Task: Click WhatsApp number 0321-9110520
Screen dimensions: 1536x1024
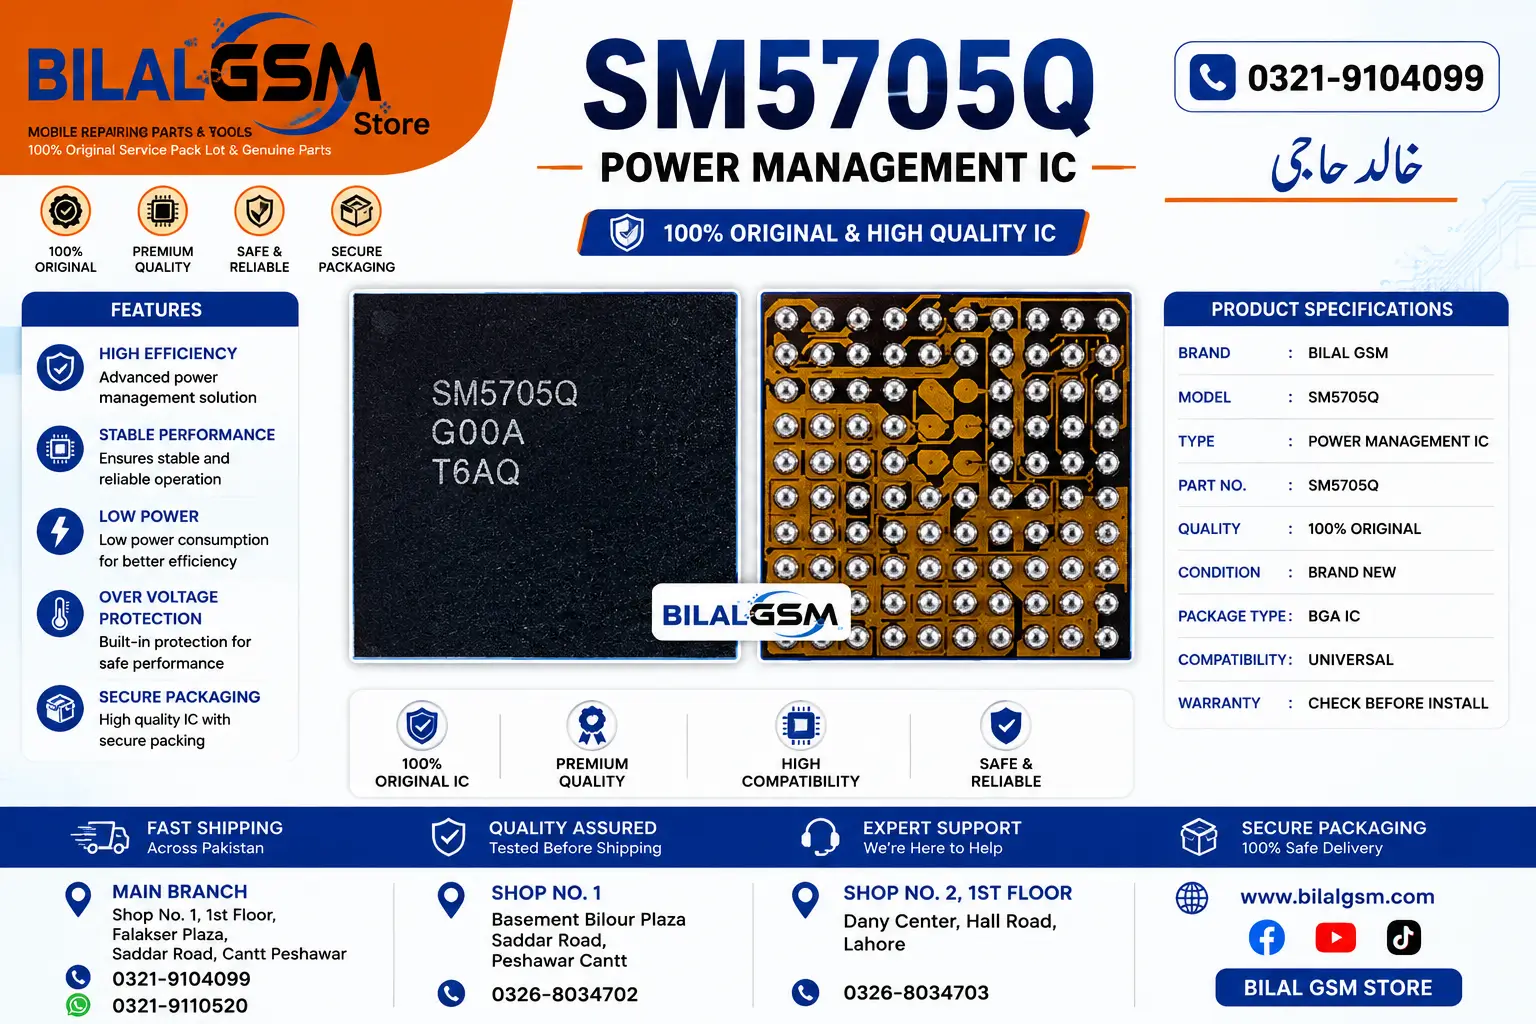Action: (x=180, y=1006)
